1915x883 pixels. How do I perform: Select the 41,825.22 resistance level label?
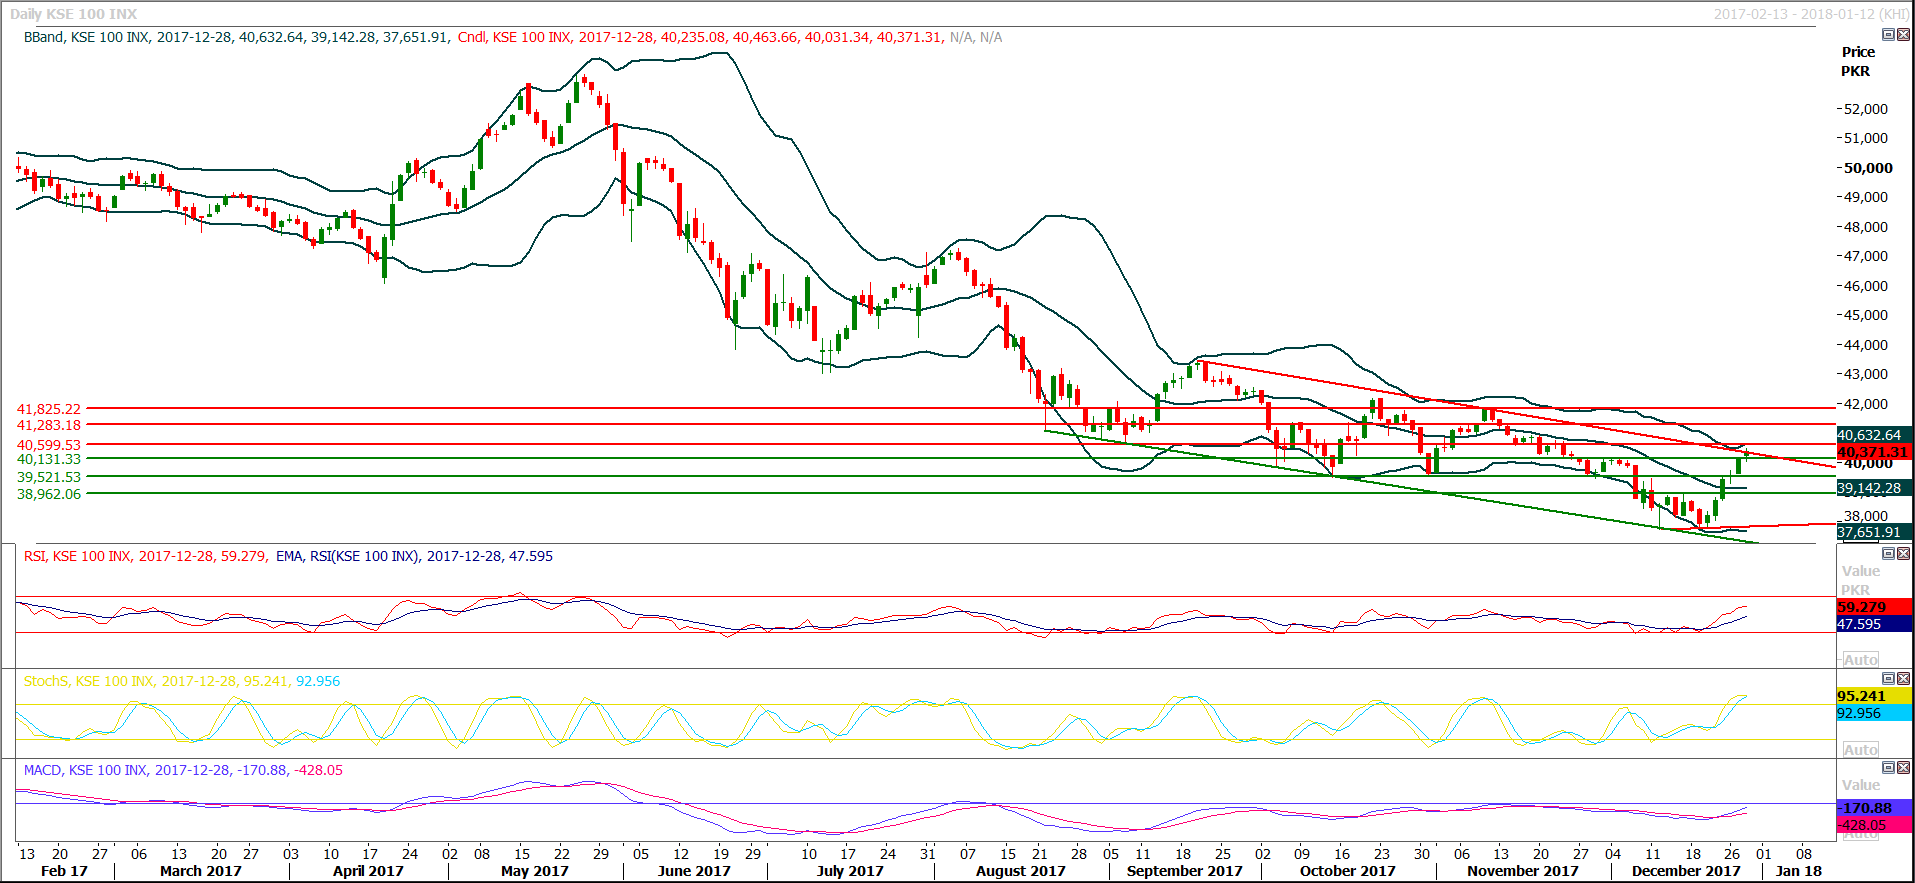[49, 409]
